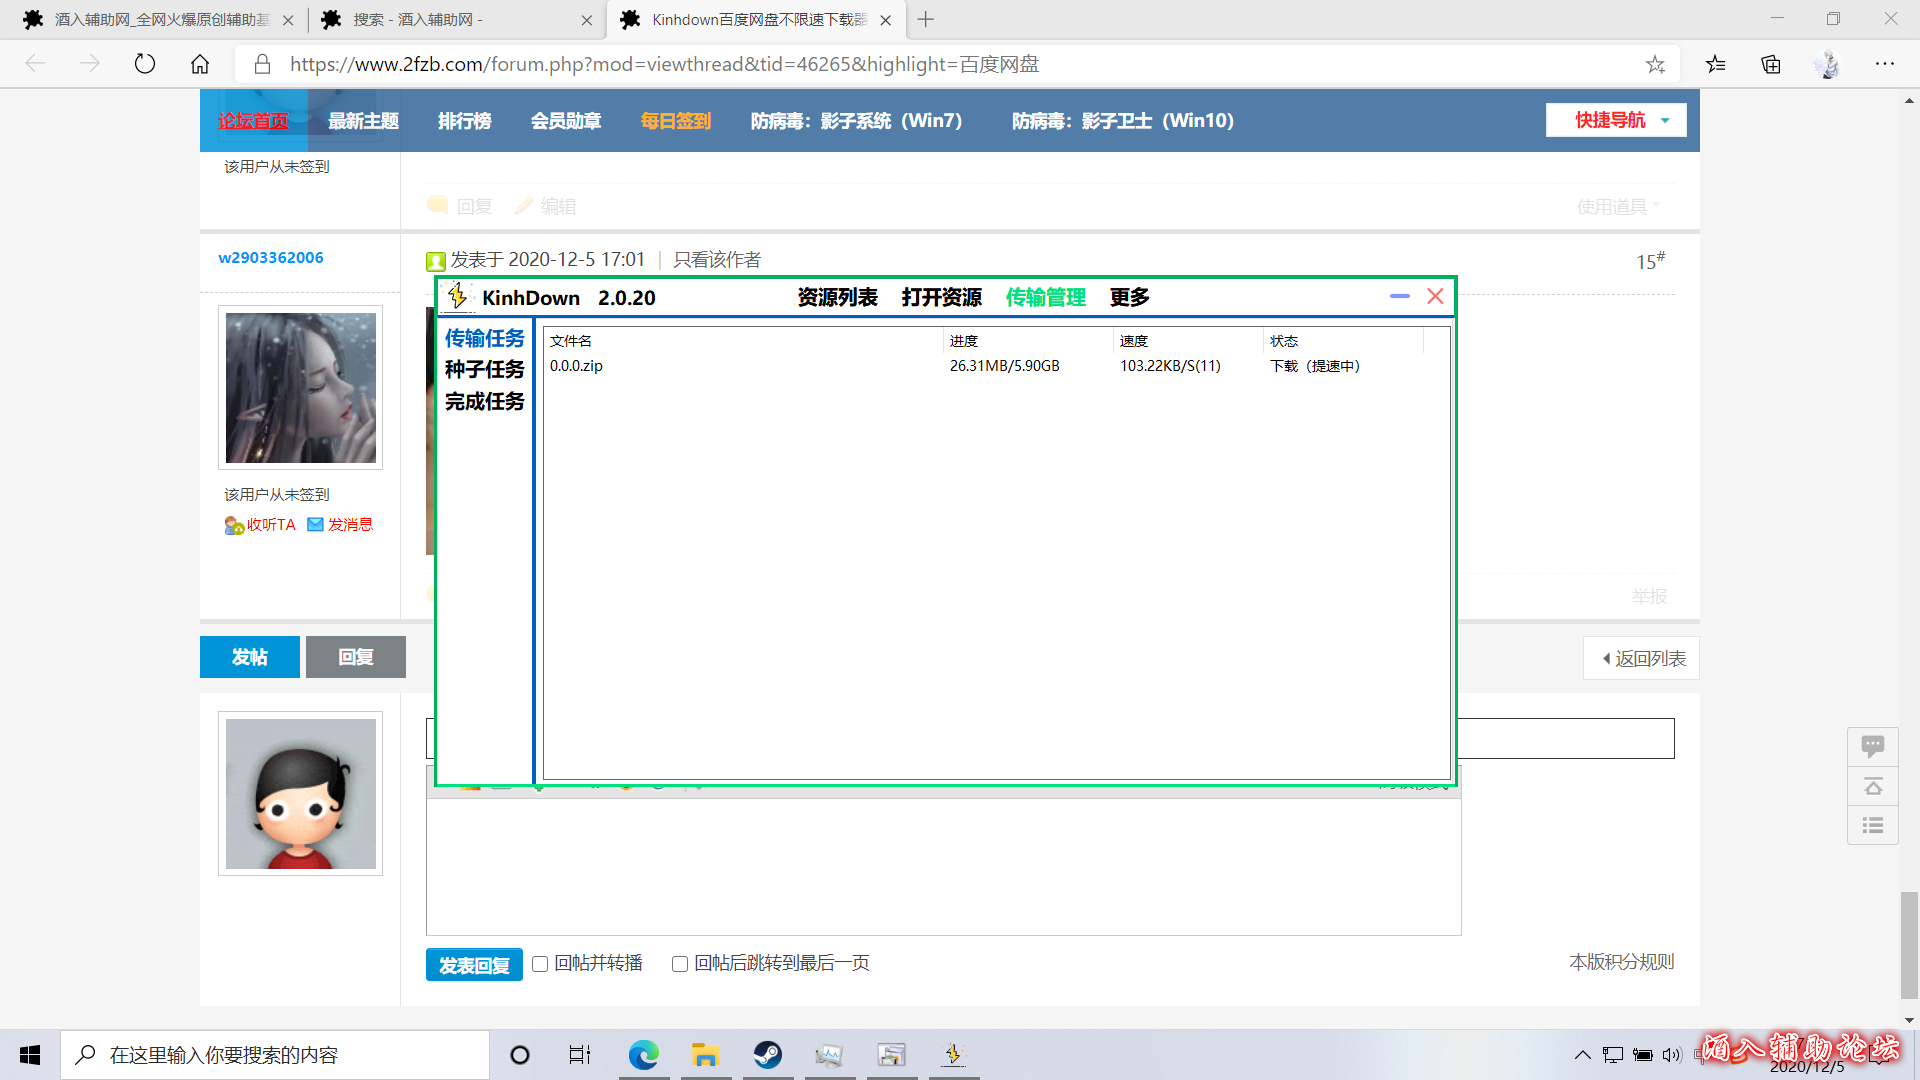Click scroll-to-top icon in right sidebar
The image size is (1920, 1080).
[1873, 786]
